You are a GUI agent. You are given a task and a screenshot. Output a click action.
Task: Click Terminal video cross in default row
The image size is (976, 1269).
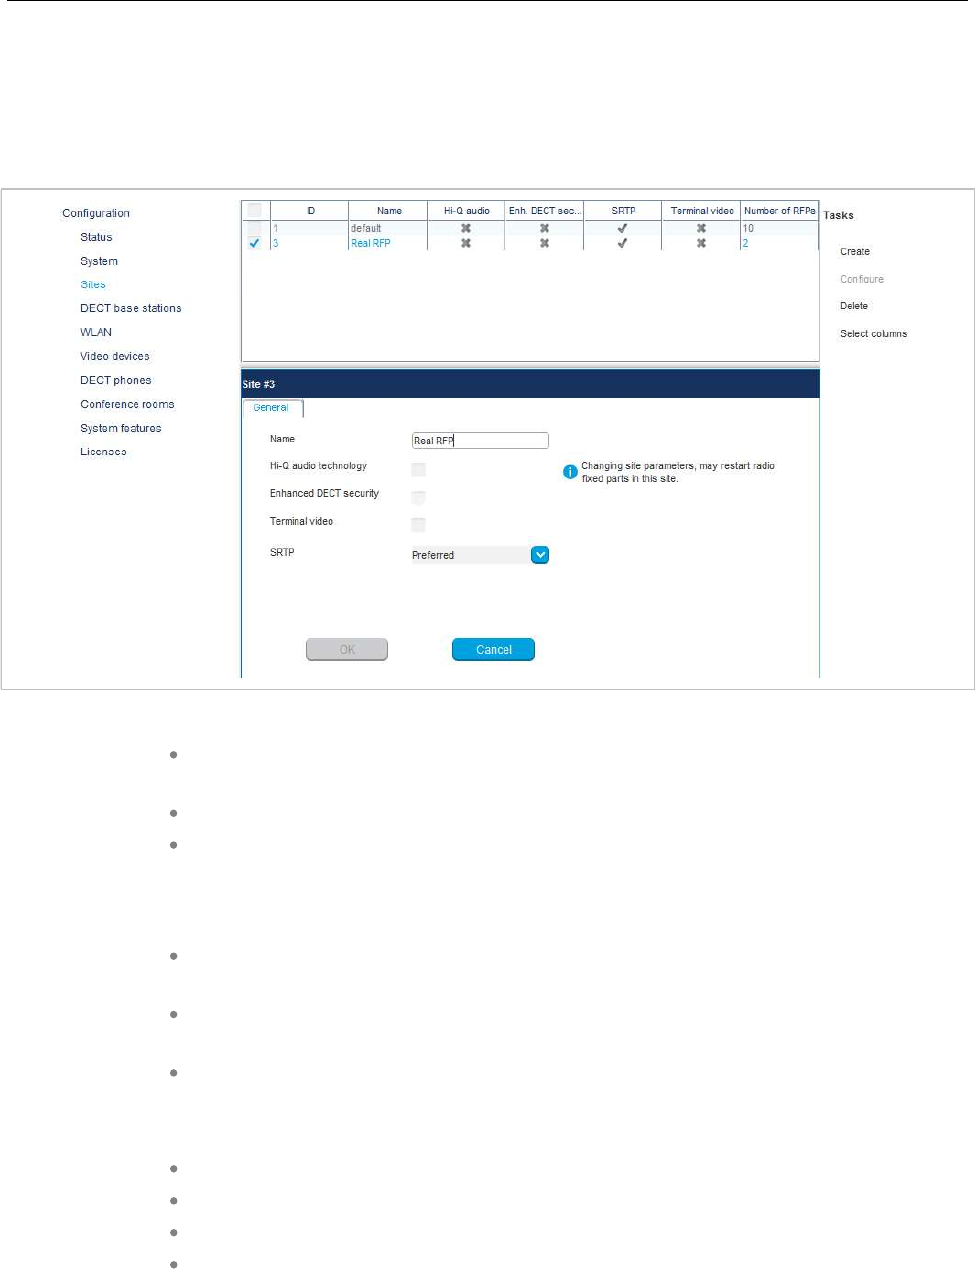tap(701, 228)
